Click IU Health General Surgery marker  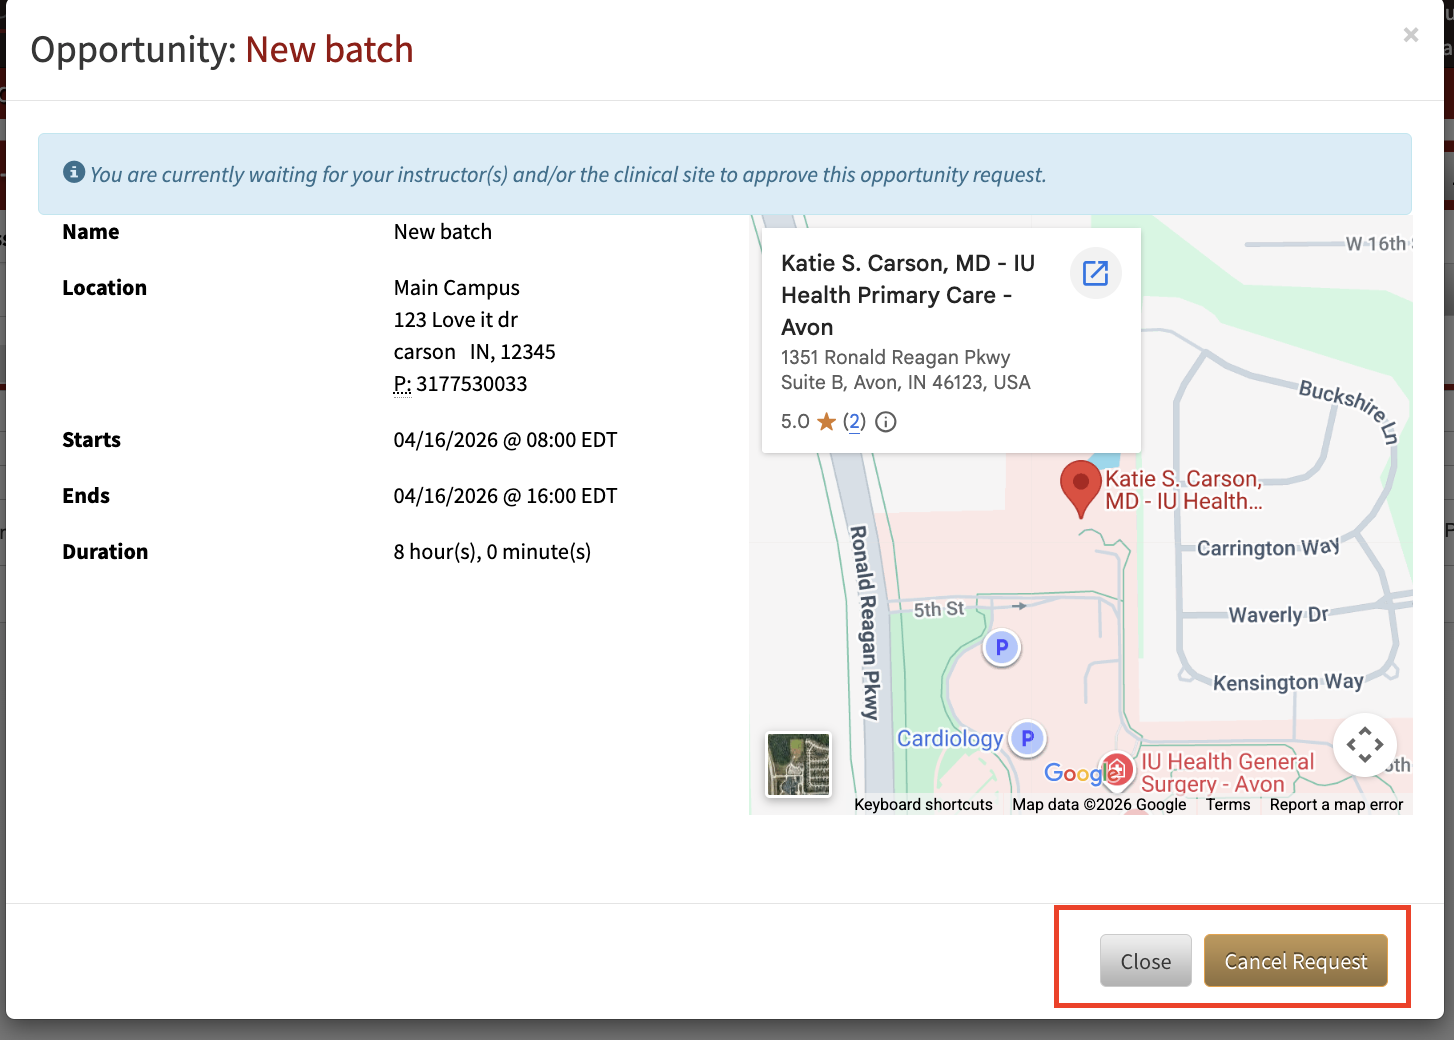[x=1117, y=770]
